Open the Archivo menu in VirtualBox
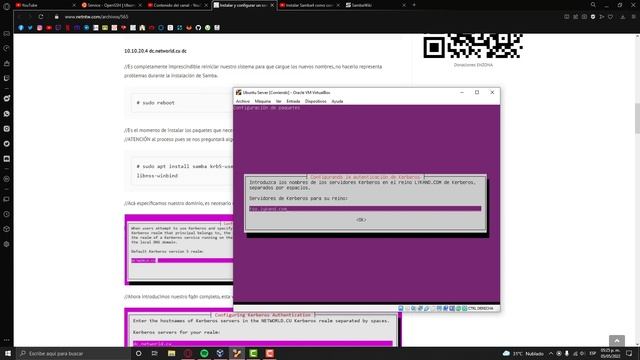 (242, 101)
